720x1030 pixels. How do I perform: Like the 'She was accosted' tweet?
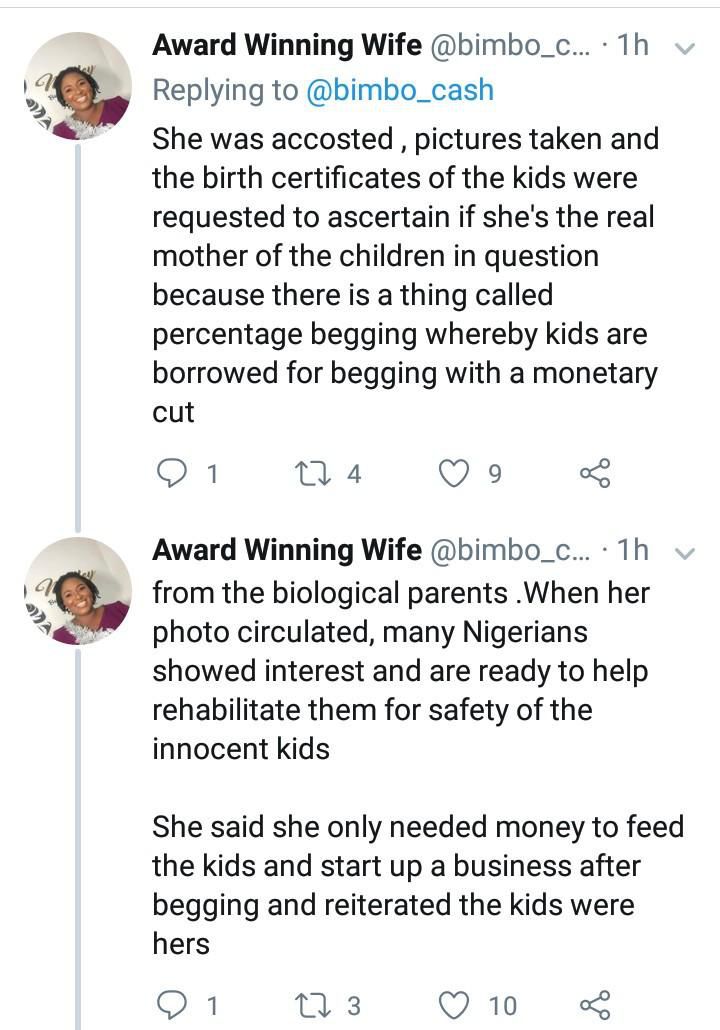tap(455, 474)
